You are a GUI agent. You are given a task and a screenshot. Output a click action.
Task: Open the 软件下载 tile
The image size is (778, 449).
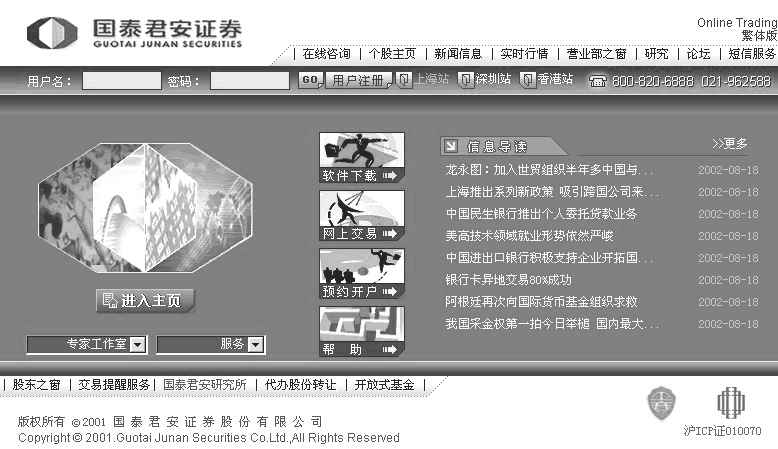(362, 158)
